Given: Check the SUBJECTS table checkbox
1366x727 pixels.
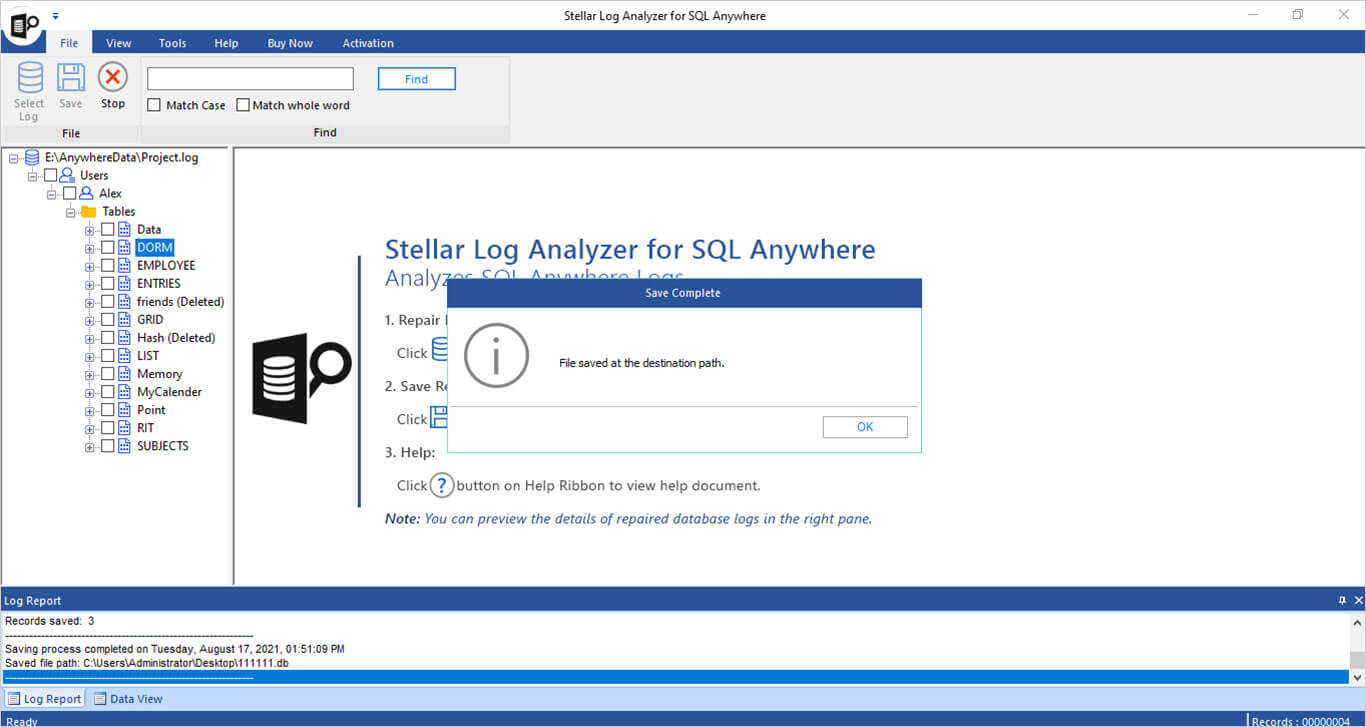Looking at the screenshot, I should 107,445.
